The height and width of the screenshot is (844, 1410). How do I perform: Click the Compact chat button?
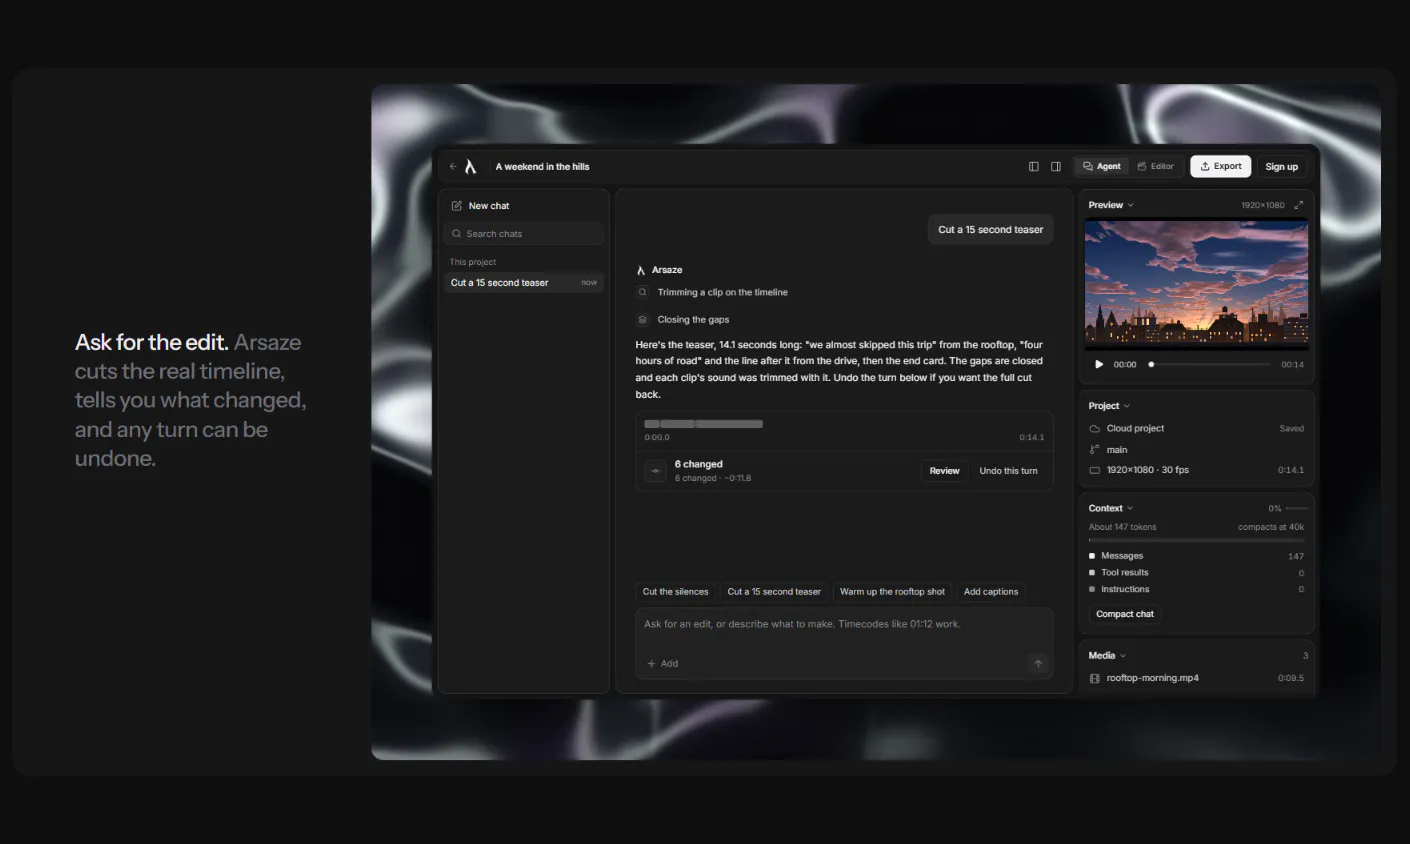click(x=1125, y=614)
